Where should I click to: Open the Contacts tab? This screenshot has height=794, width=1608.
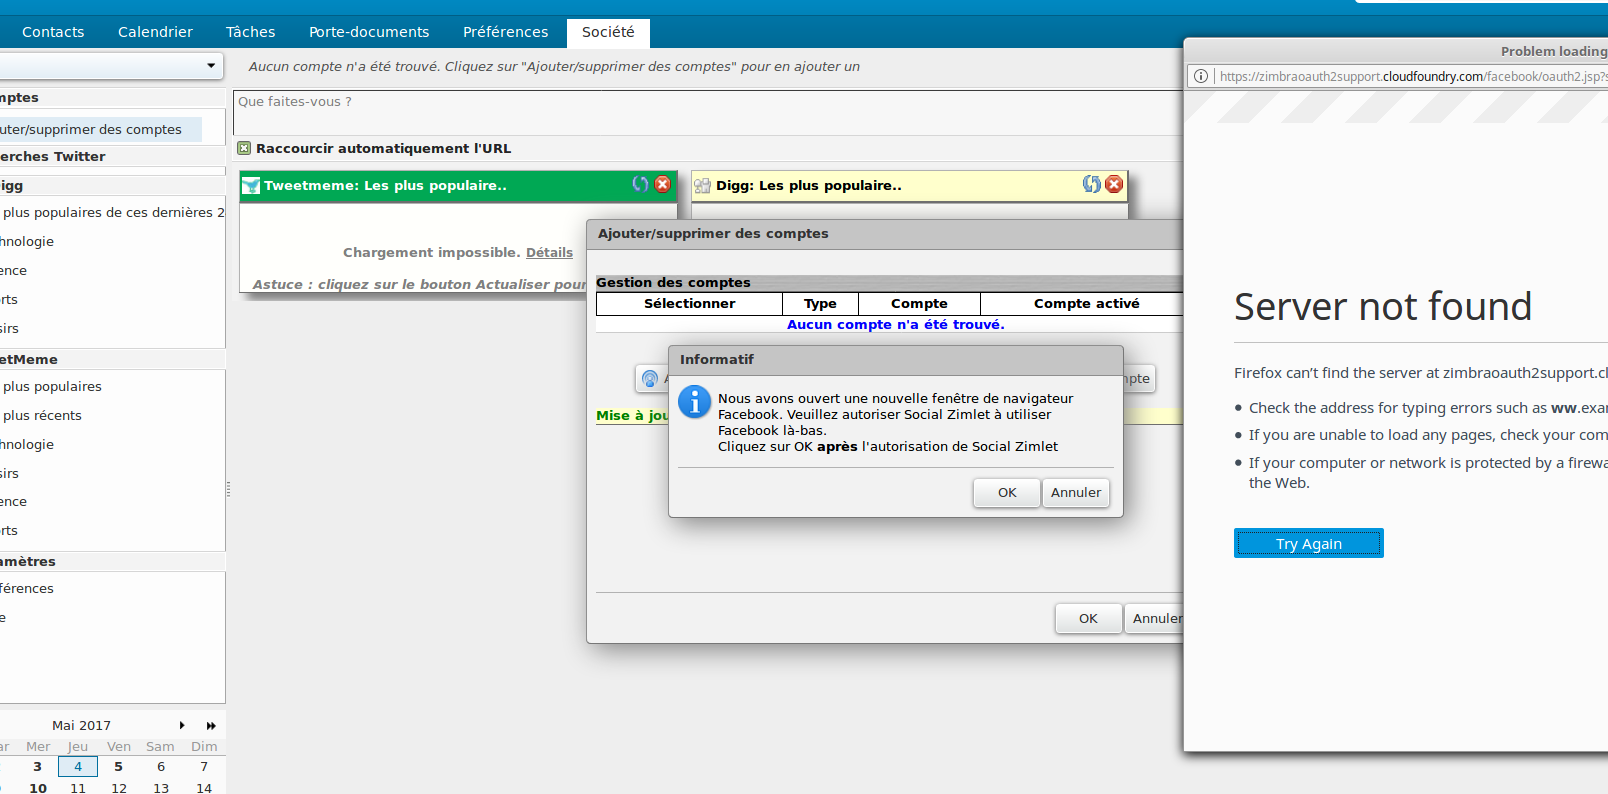click(53, 32)
